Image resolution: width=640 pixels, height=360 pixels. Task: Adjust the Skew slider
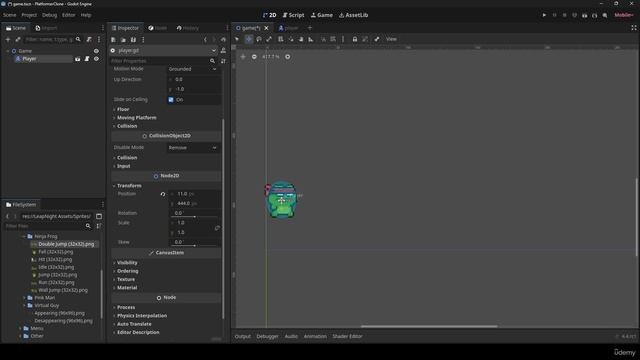tap(195, 246)
